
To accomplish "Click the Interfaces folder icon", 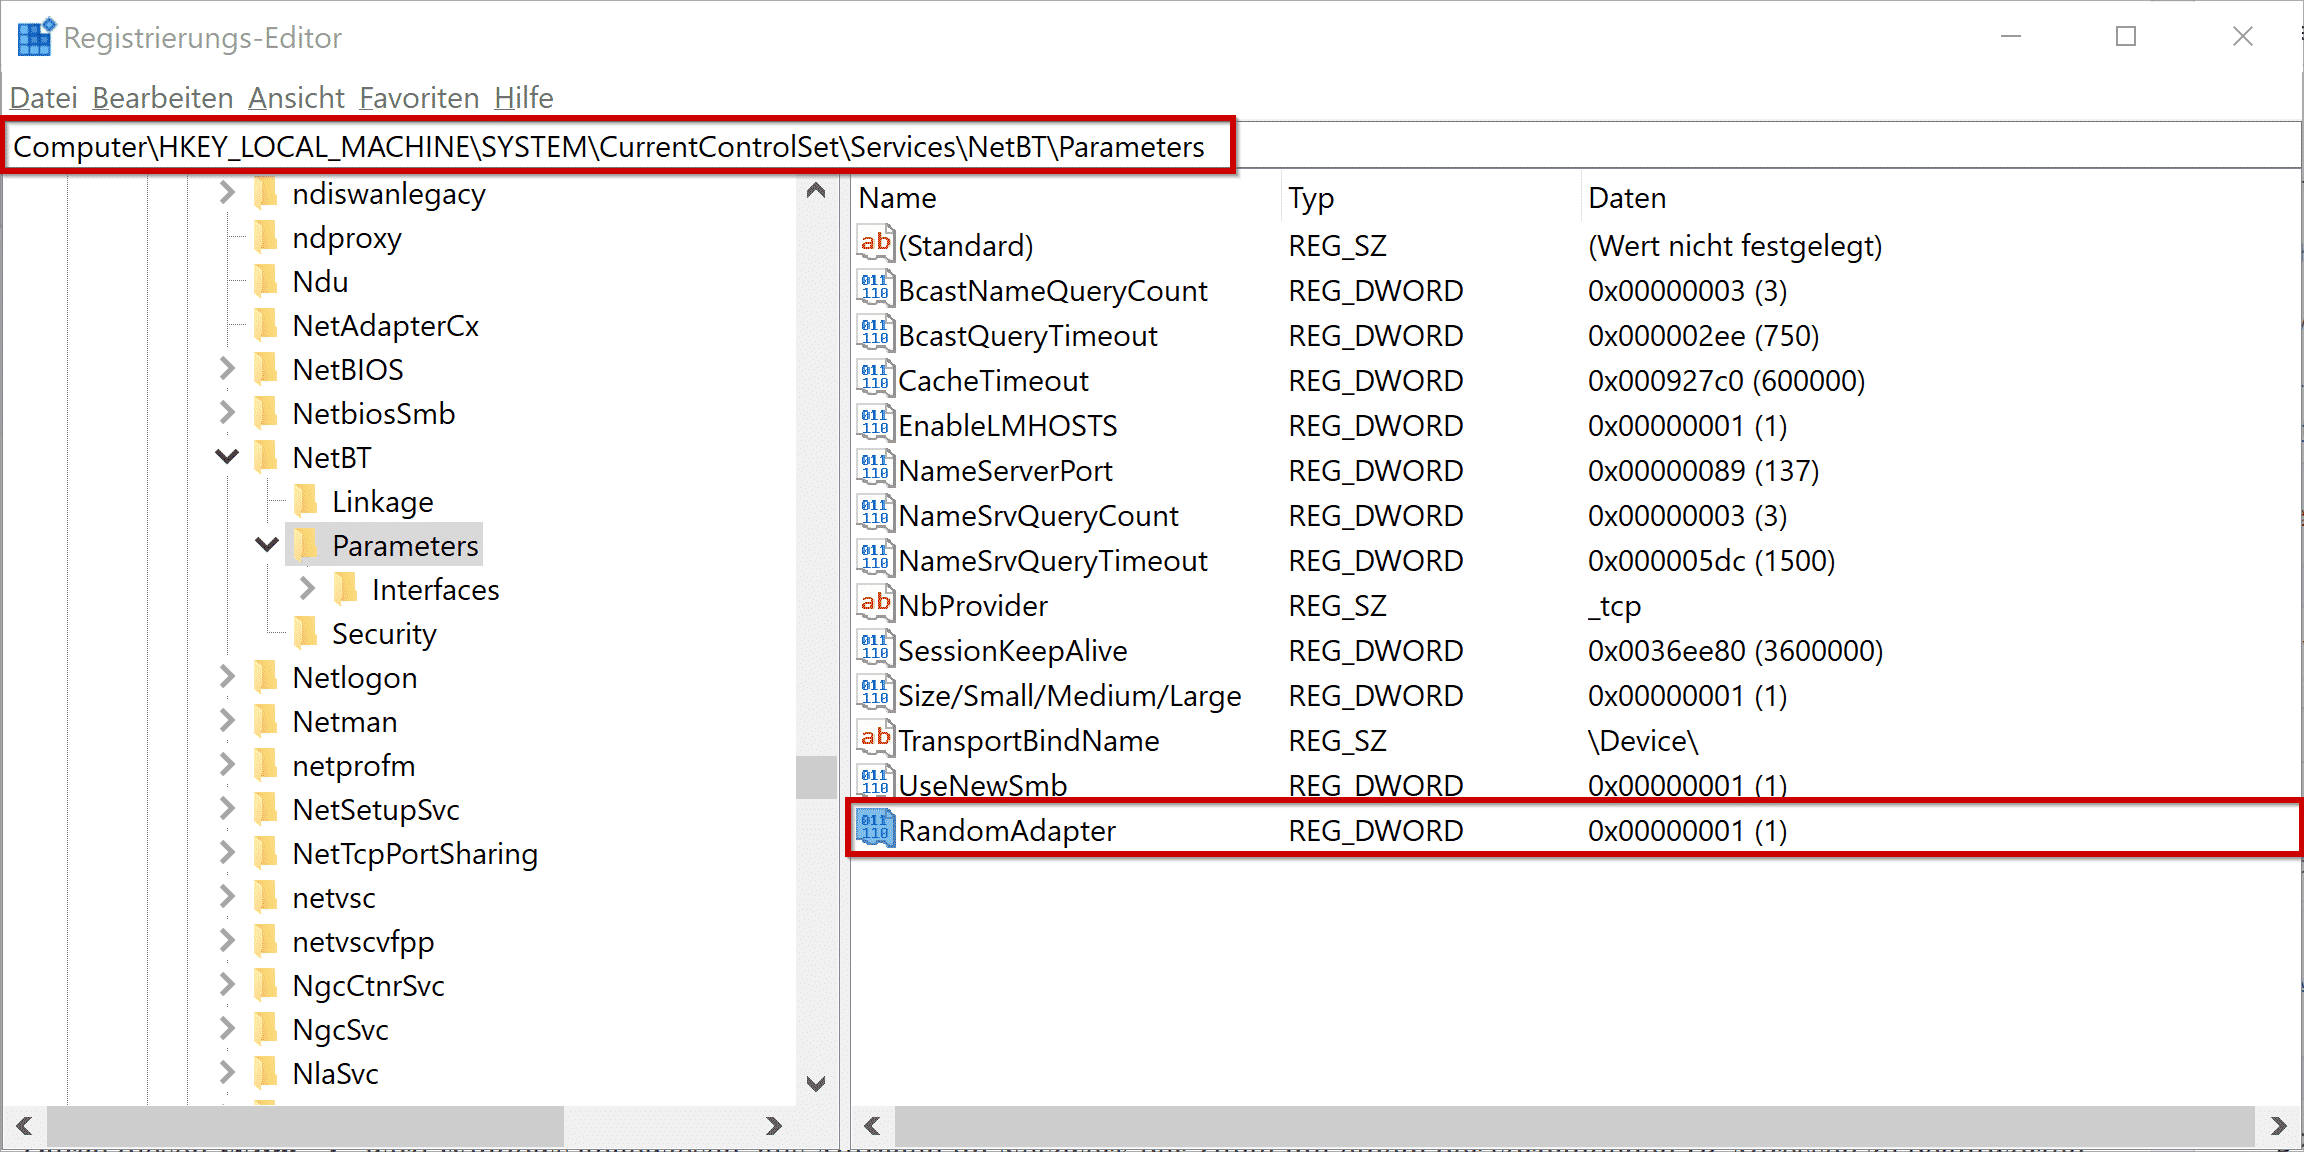I will click(345, 589).
